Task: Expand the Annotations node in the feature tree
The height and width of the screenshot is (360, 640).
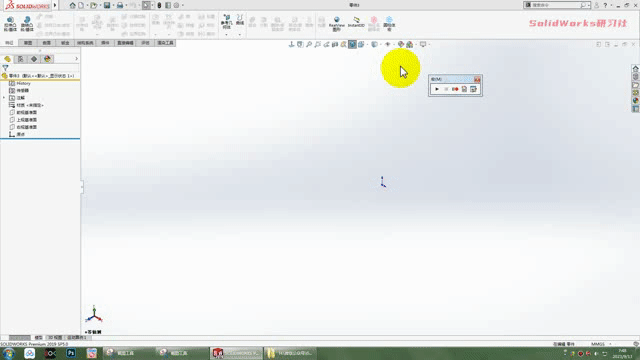Action: point(4,98)
